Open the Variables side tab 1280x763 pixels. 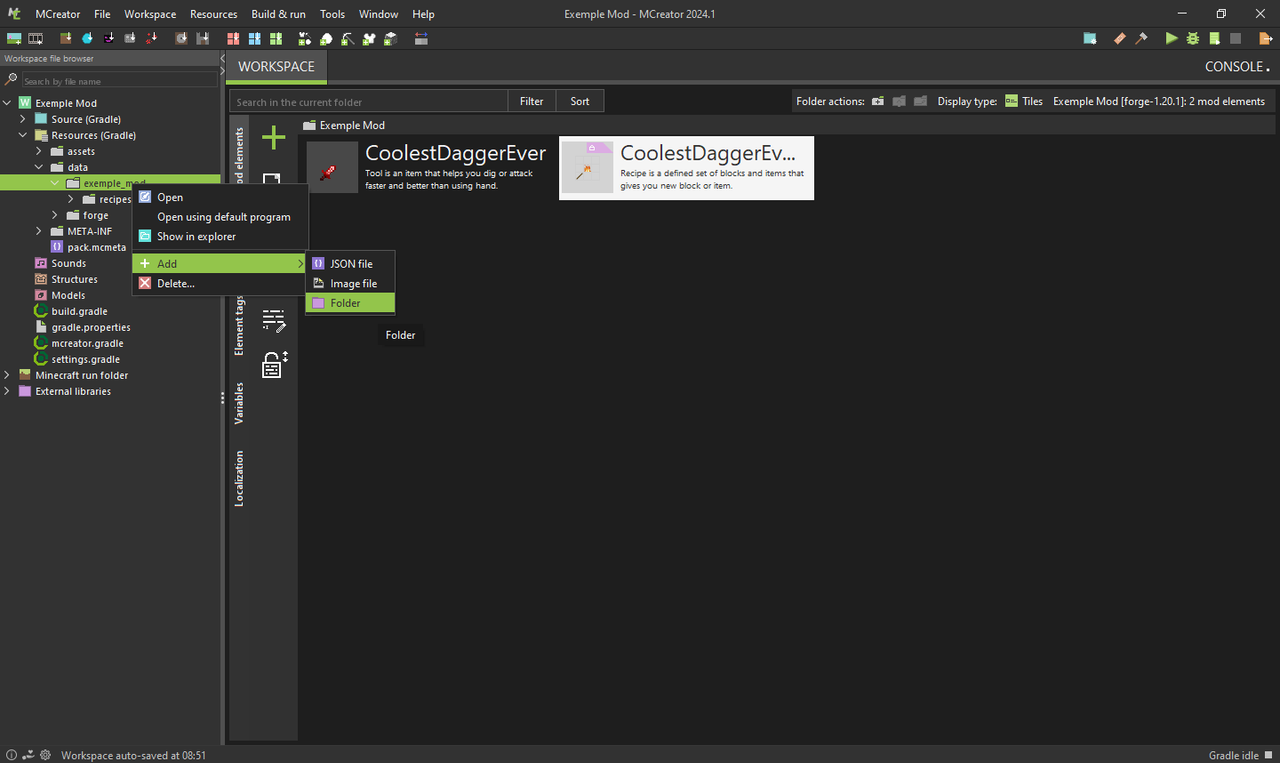click(239, 403)
